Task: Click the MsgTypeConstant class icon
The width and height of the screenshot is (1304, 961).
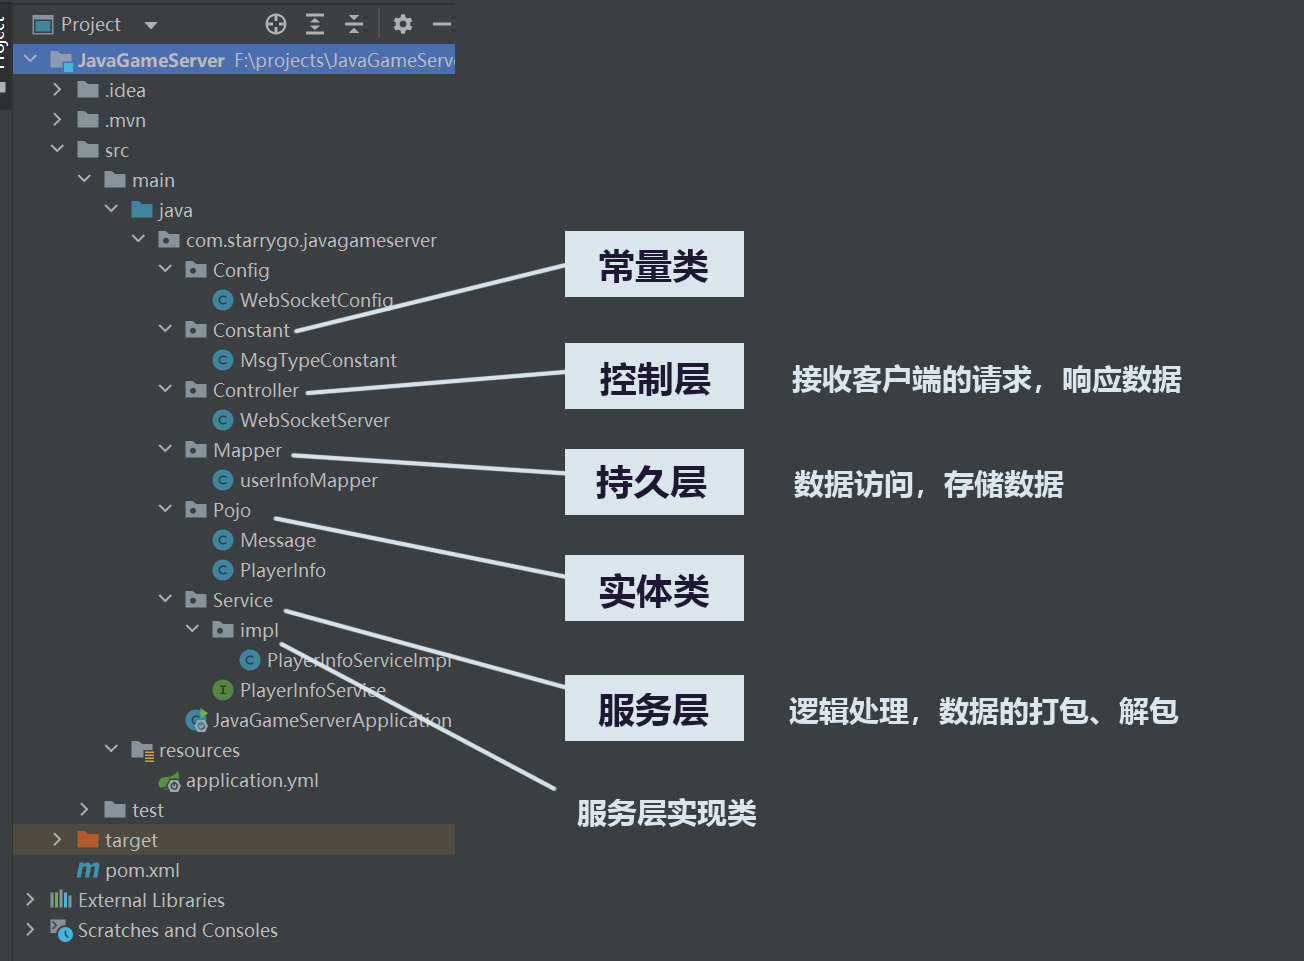Action: (x=222, y=360)
